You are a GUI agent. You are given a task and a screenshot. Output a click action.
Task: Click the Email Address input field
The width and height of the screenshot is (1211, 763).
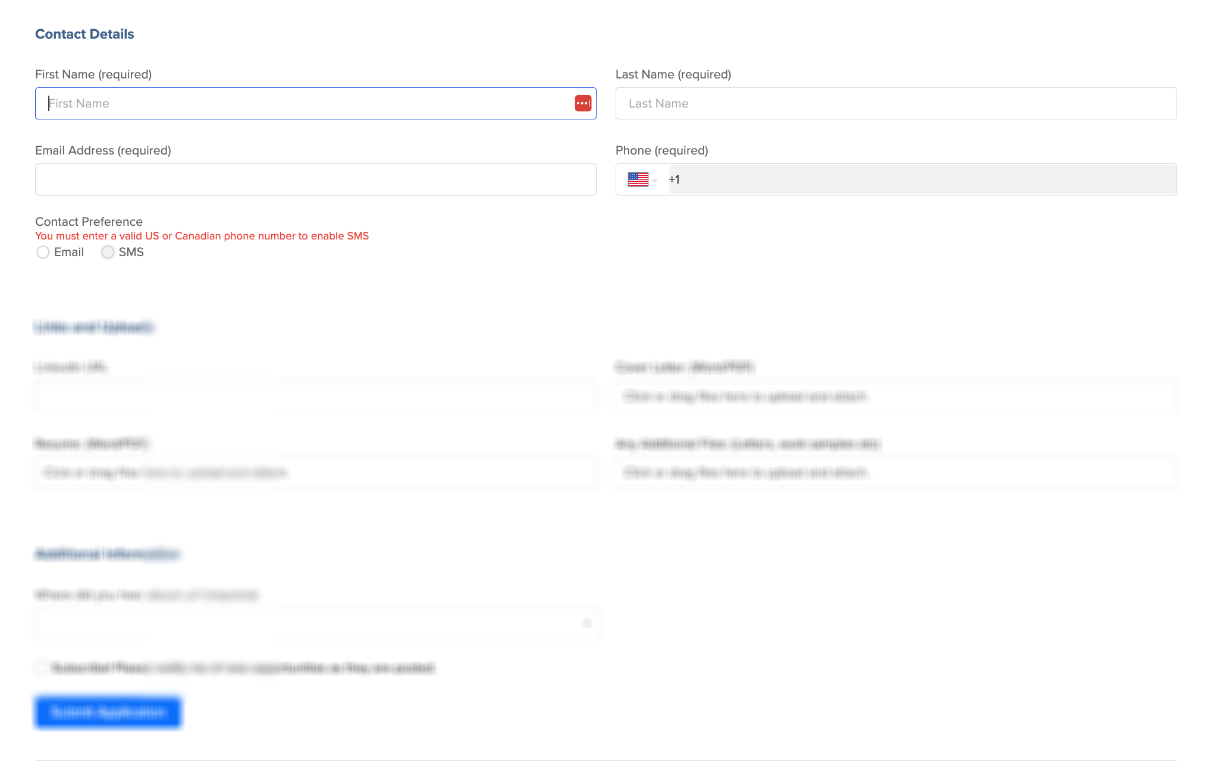click(315, 180)
